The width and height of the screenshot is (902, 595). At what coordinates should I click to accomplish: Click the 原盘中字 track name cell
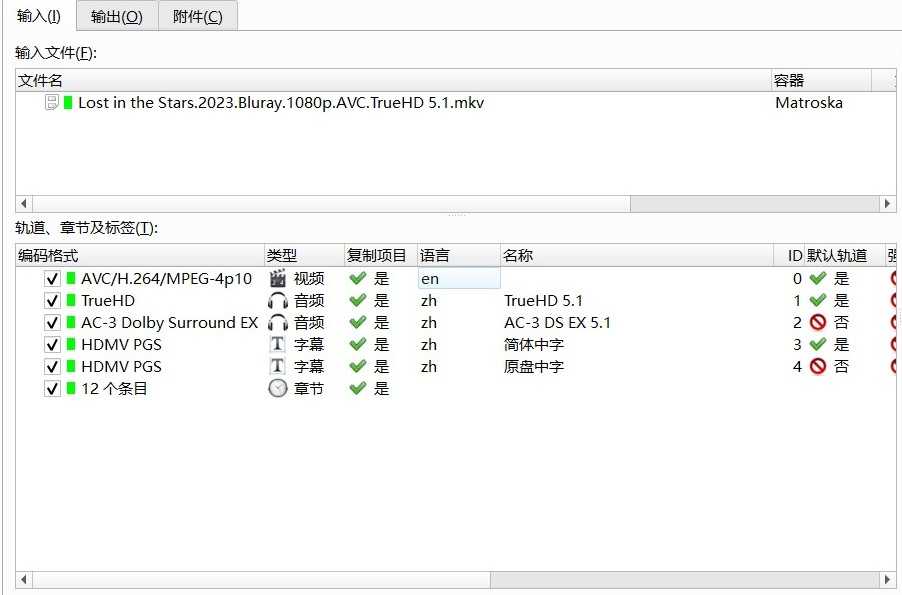point(534,367)
